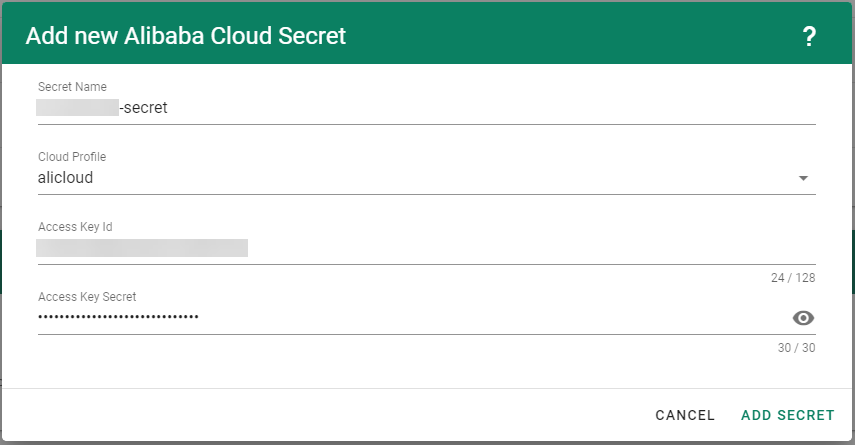Select the alicloud Cloud Profile value
Image resolution: width=855 pixels, height=445 pixels.
pyautogui.click(x=66, y=178)
